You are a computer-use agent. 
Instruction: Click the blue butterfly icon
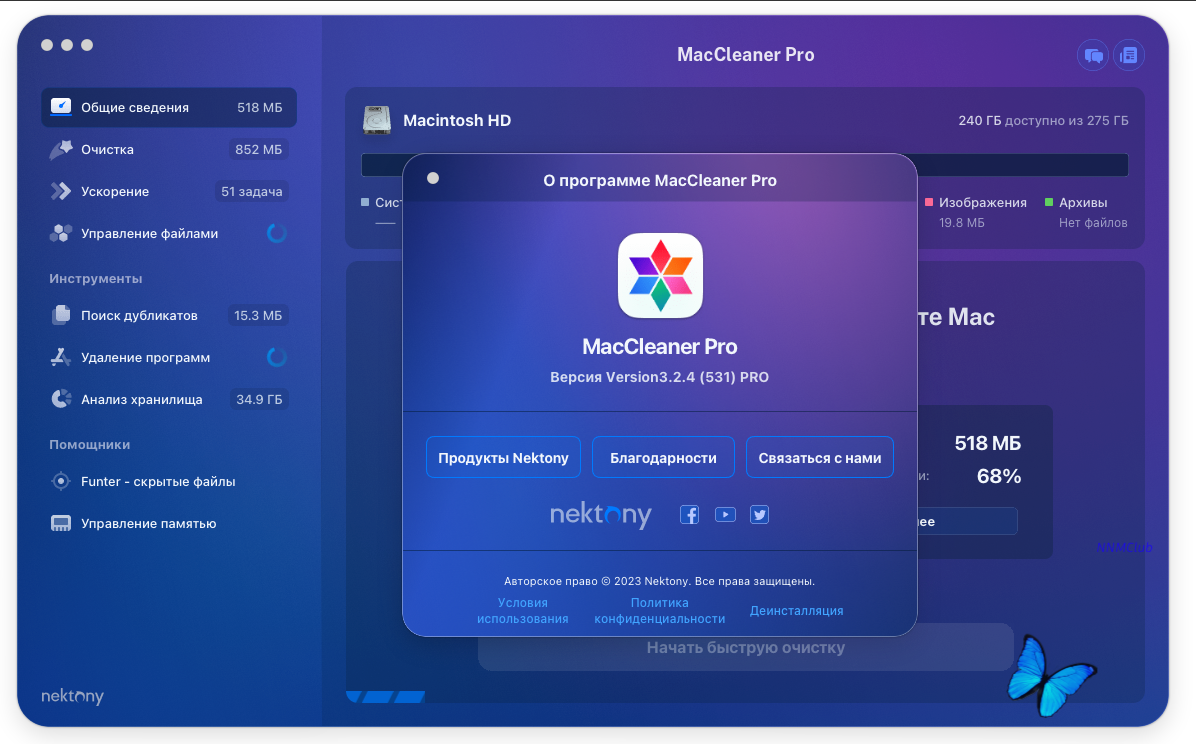coord(1051,676)
